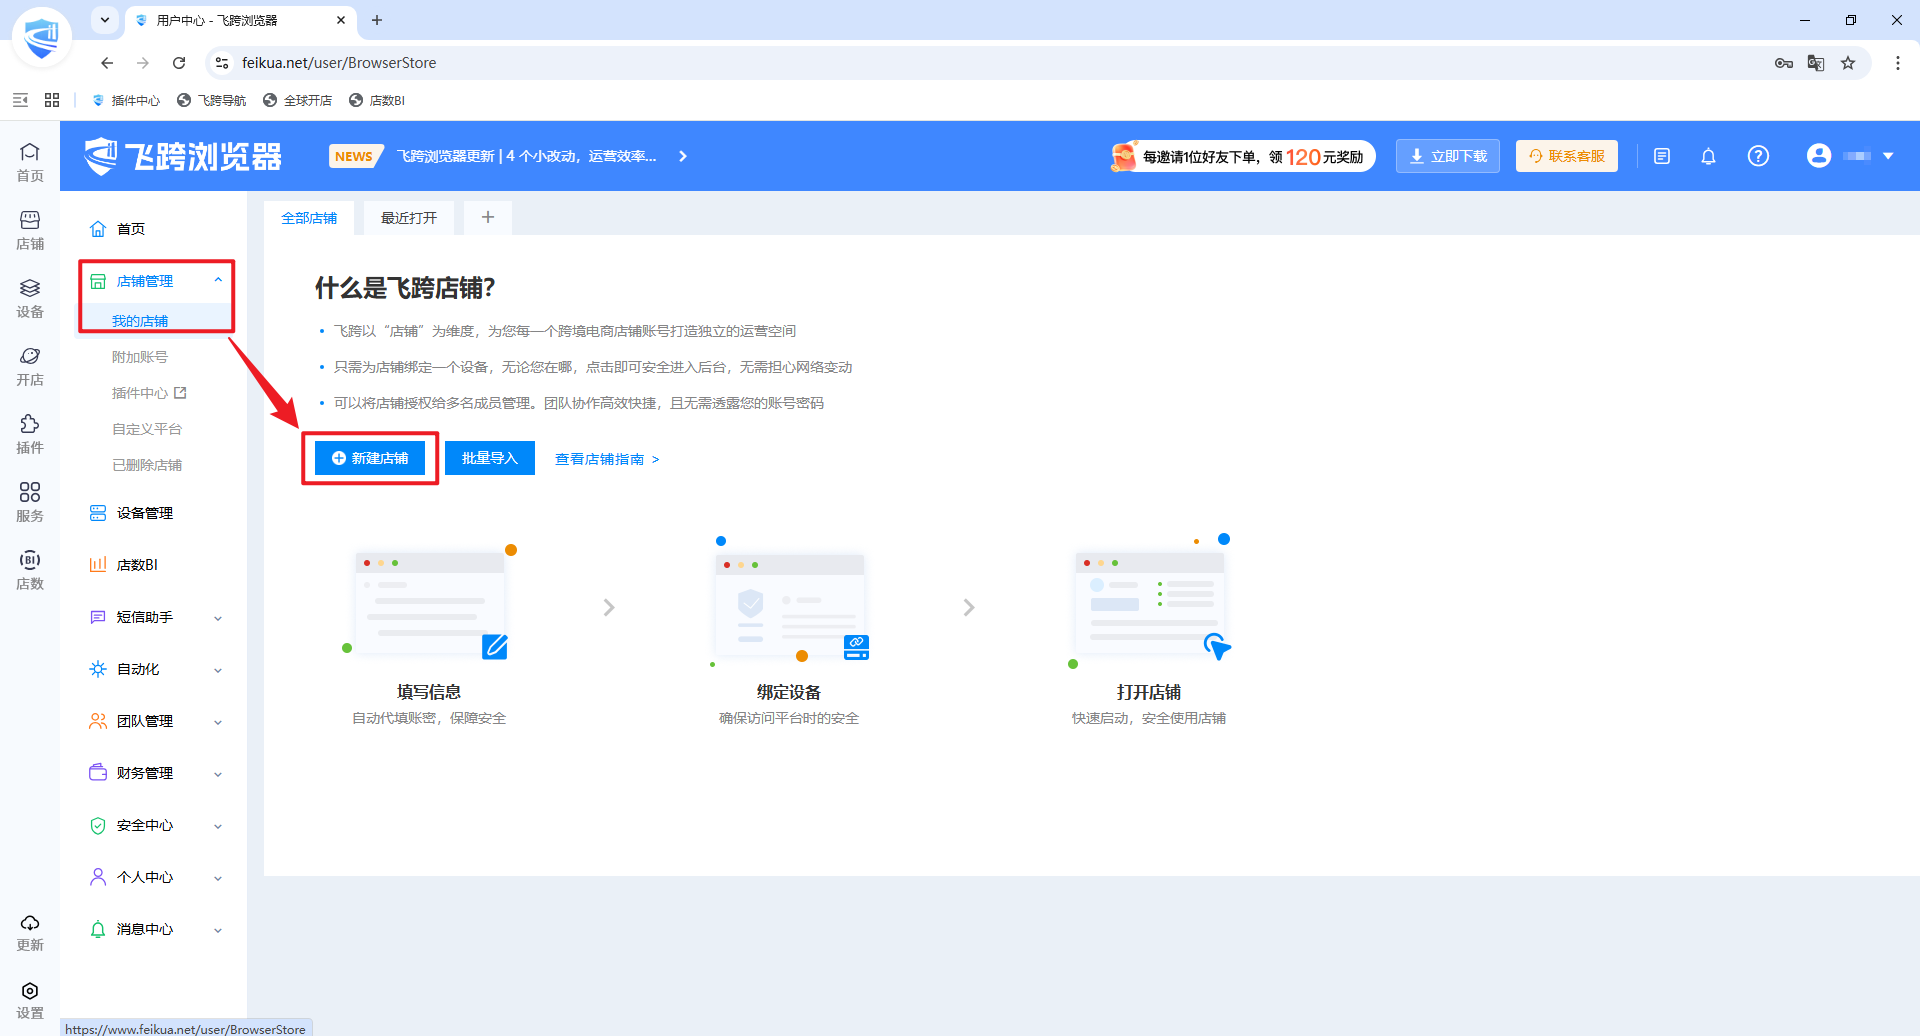
Task: Click the 立即下载 download button
Action: coord(1448,156)
